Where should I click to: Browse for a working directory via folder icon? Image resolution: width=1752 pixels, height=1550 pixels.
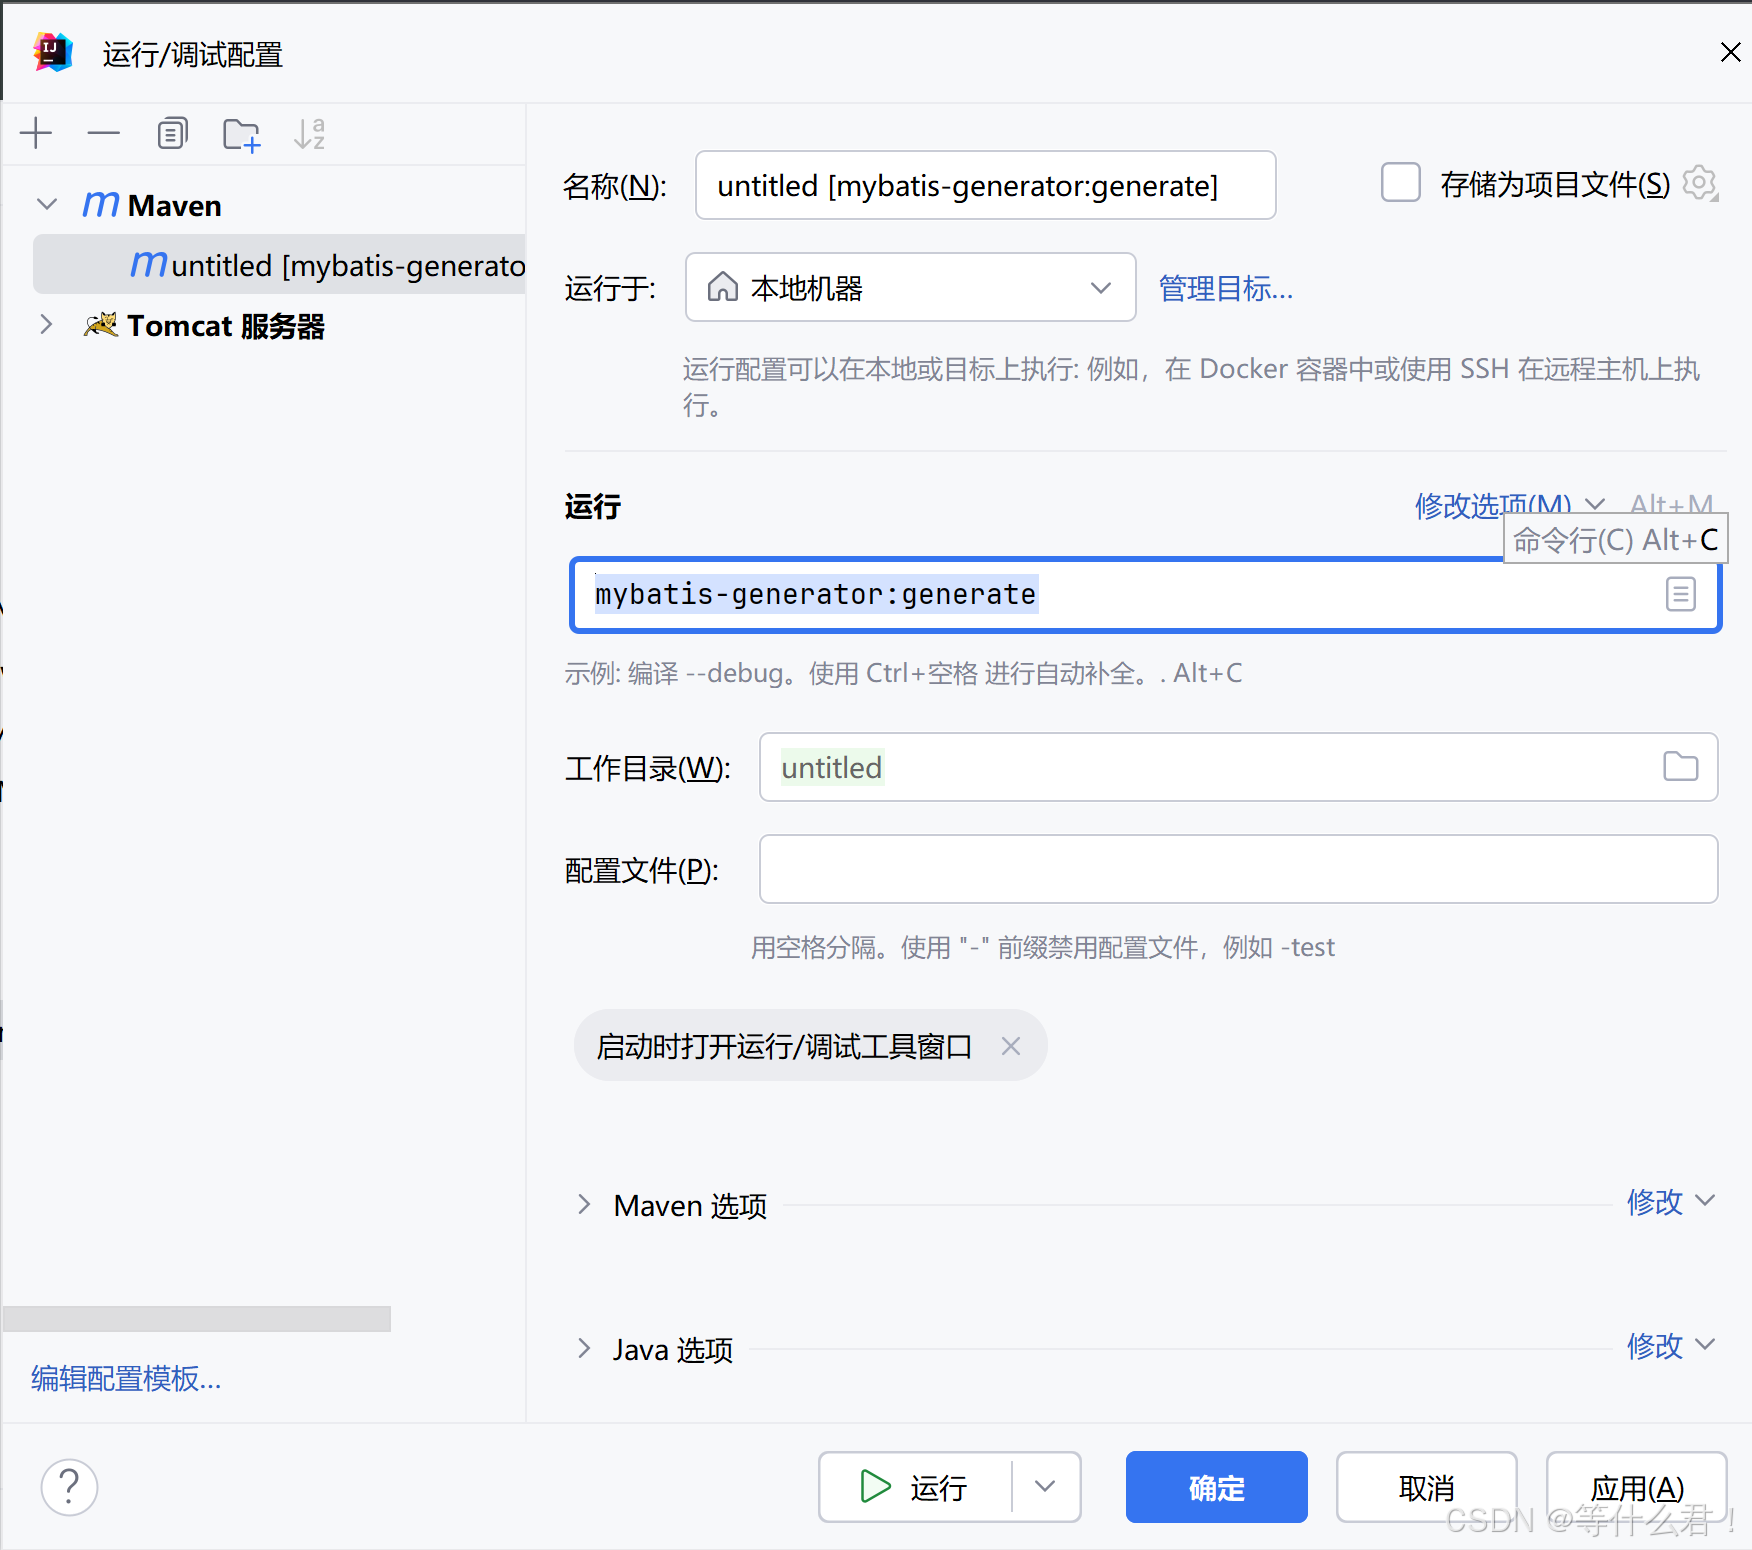1680,767
